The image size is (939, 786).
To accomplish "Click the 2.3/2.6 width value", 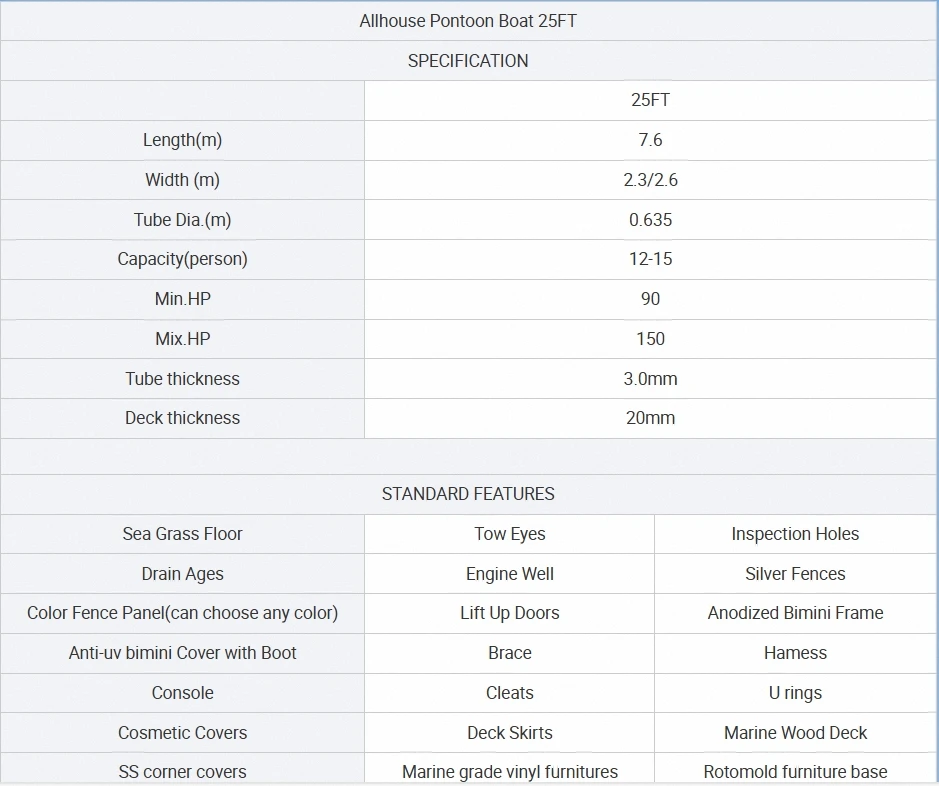I will coord(650,180).
